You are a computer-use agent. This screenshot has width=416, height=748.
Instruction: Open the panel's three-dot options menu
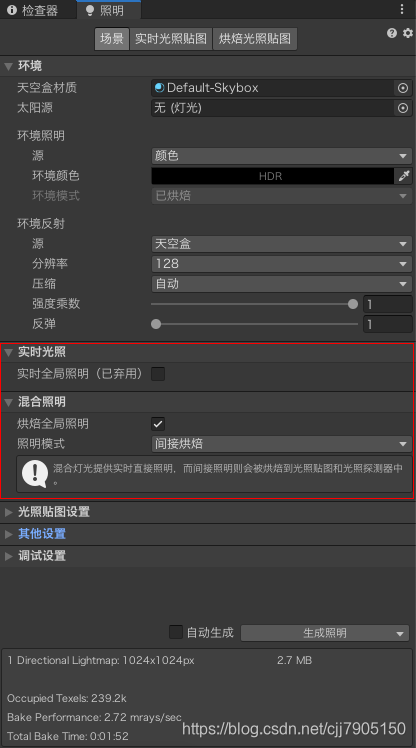[402, 9]
